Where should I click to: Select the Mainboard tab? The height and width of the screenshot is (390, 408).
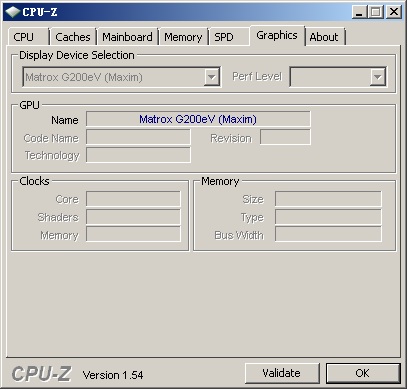127,37
